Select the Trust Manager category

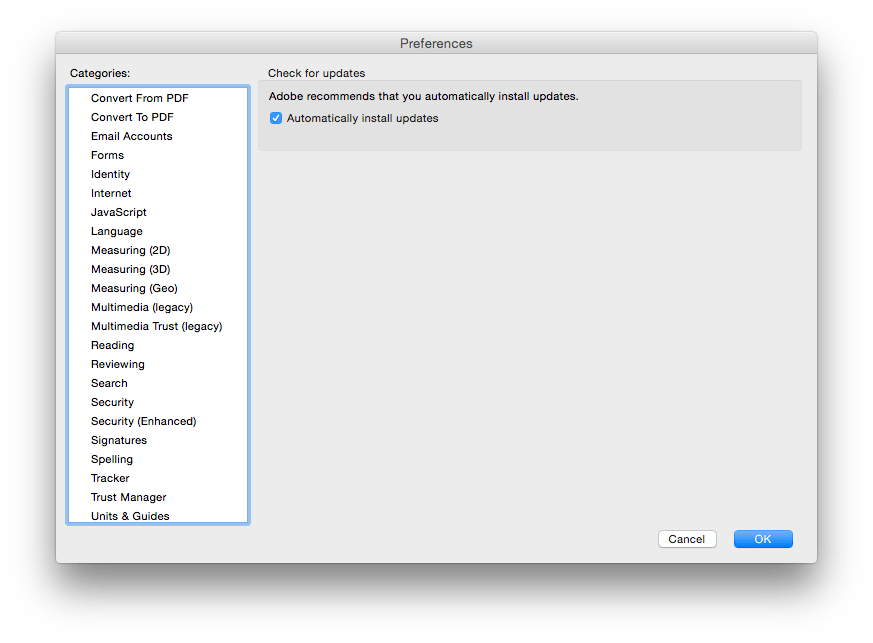(128, 497)
